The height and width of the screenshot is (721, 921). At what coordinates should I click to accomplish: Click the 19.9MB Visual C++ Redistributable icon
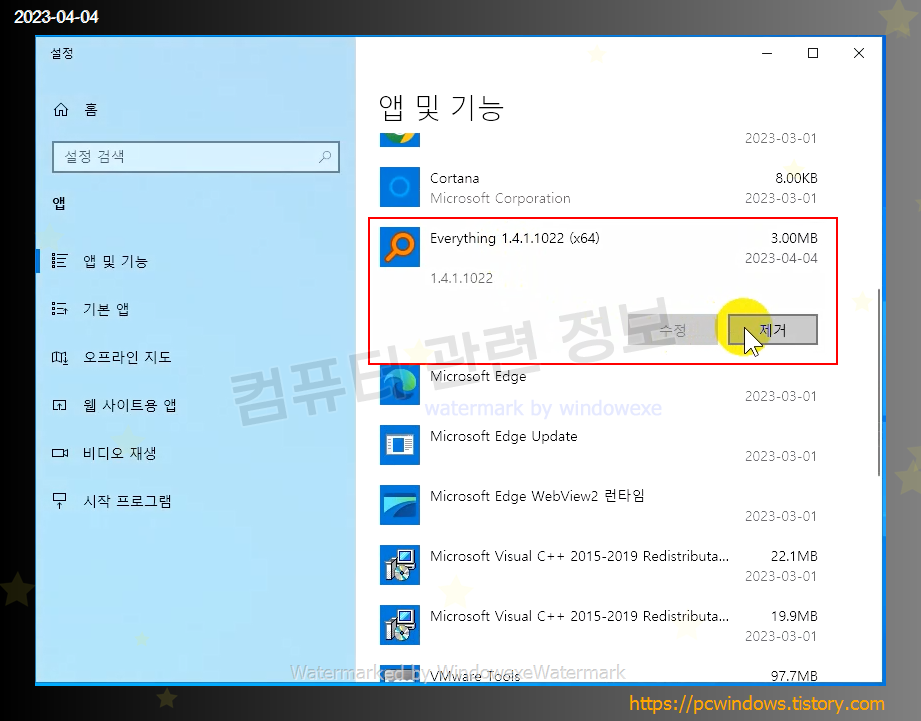pyautogui.click(x=399, y=625)
